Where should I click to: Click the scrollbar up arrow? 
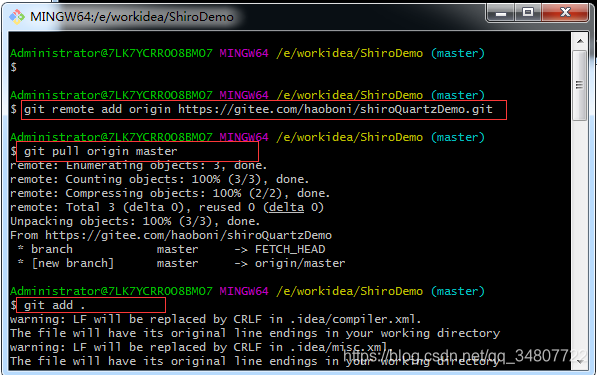coord(580,41)
